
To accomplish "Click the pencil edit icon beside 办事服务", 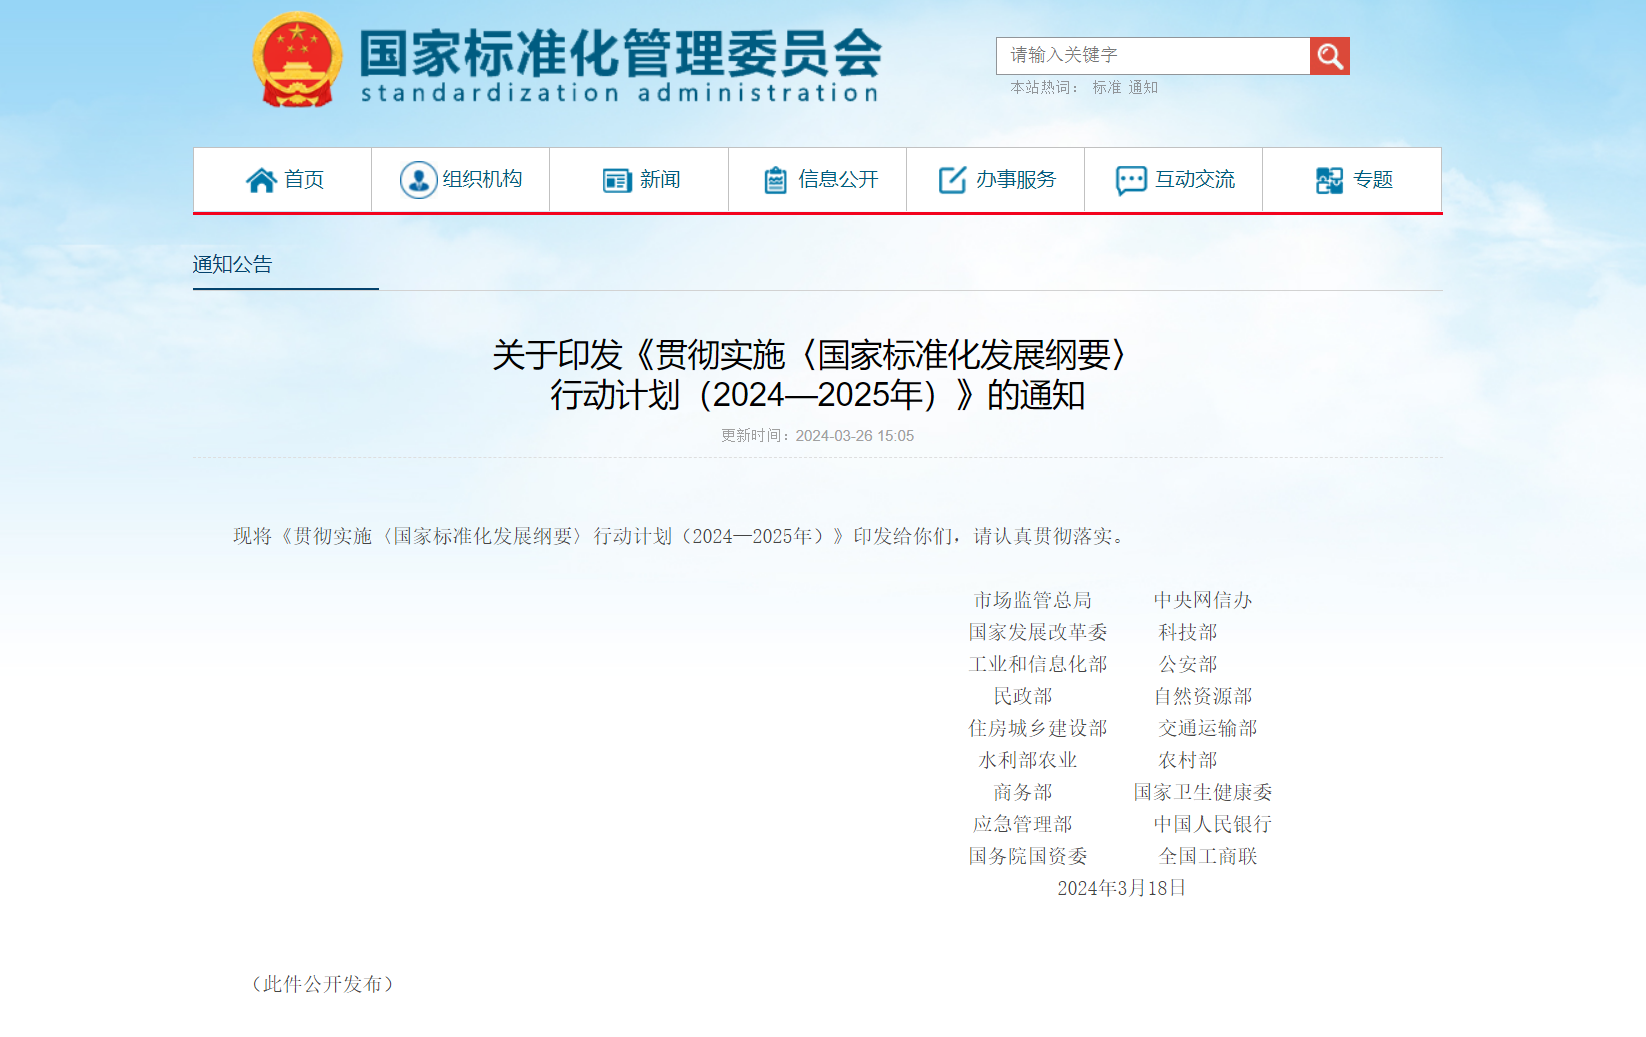I will click(x=952, y=180).
